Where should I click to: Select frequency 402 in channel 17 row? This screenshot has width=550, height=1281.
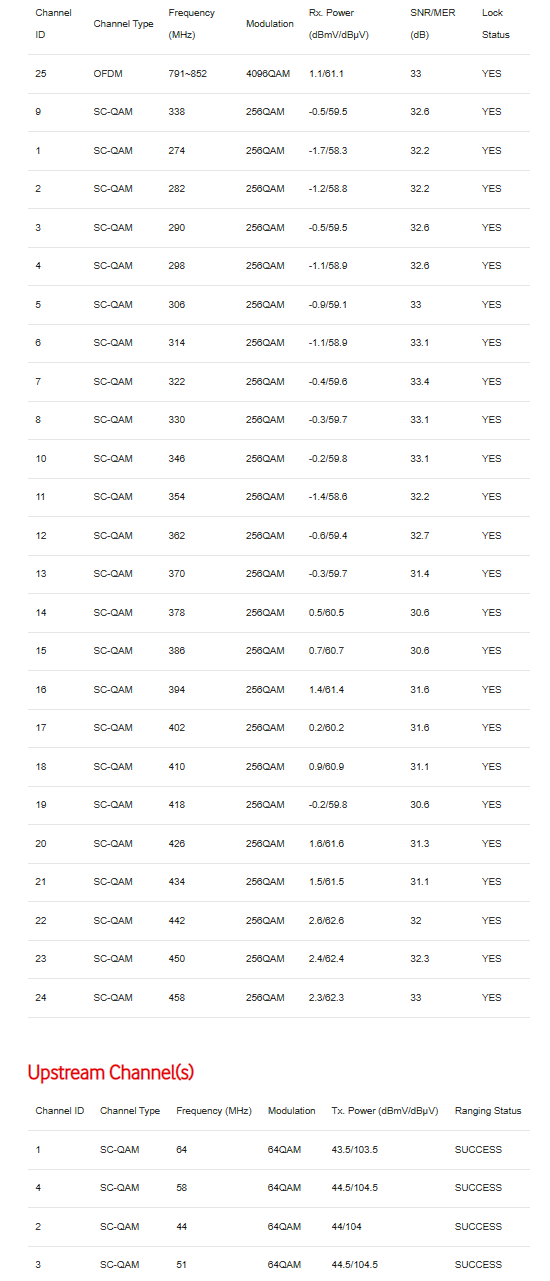pyautogui.click(x=177, y=728)
